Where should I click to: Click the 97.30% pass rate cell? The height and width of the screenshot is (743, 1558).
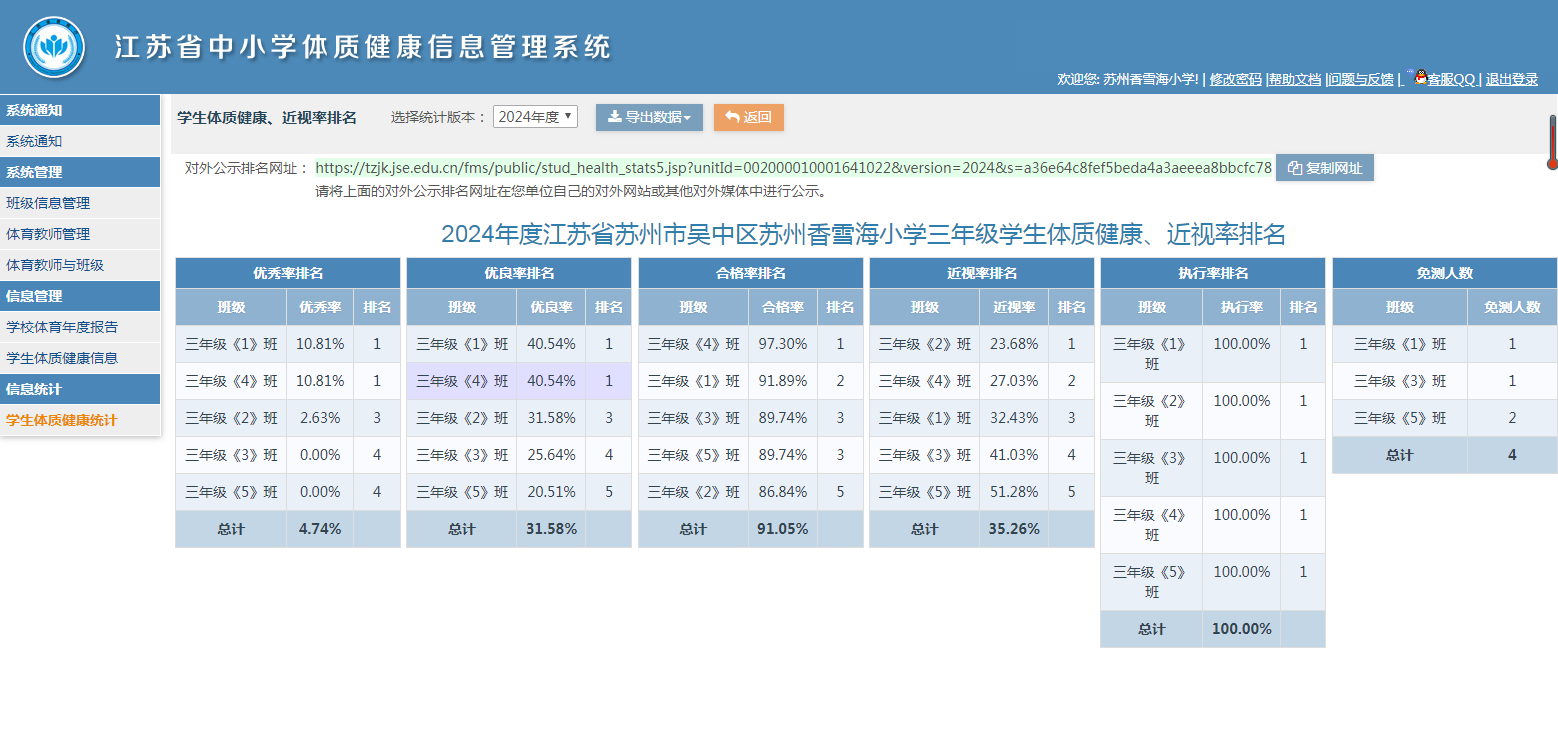(x=783, y=344)
